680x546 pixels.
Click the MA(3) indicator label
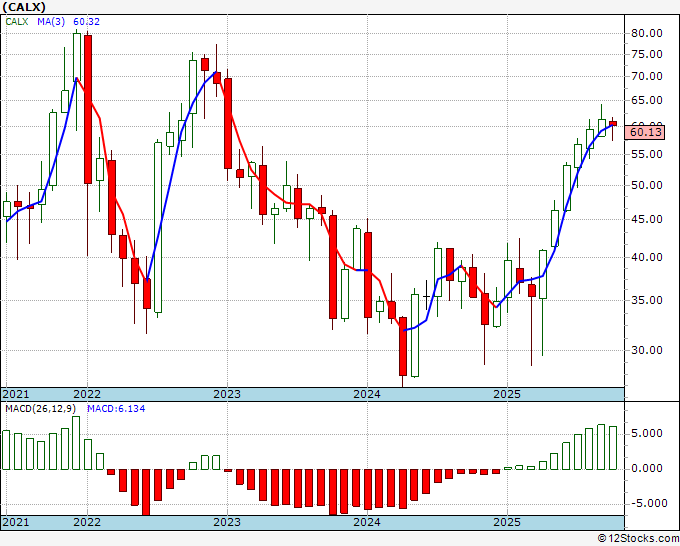(51, 21)
